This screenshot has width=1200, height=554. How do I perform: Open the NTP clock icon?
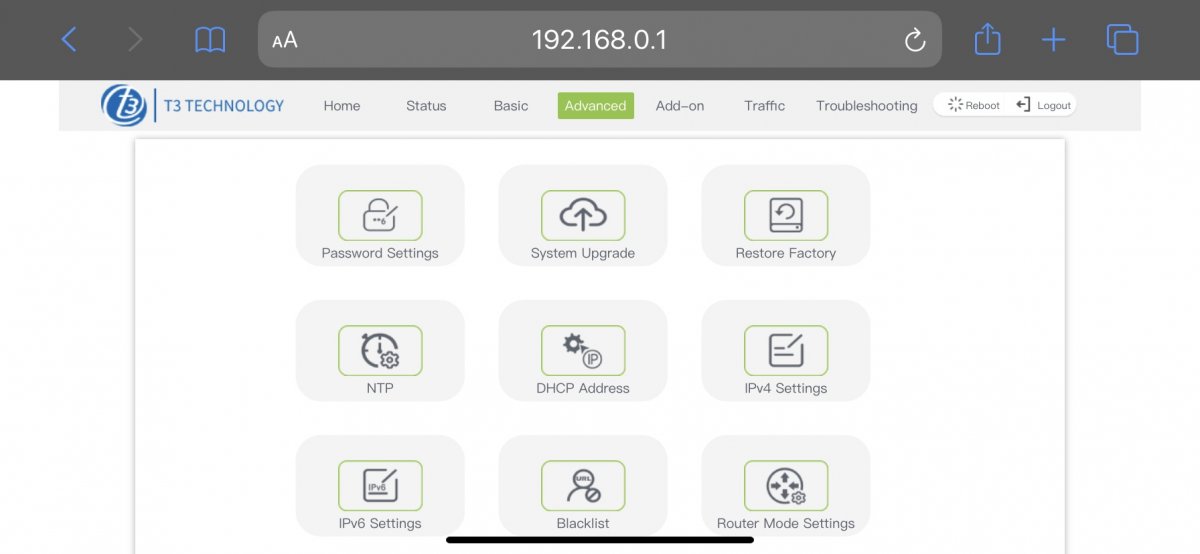point(380,350)
